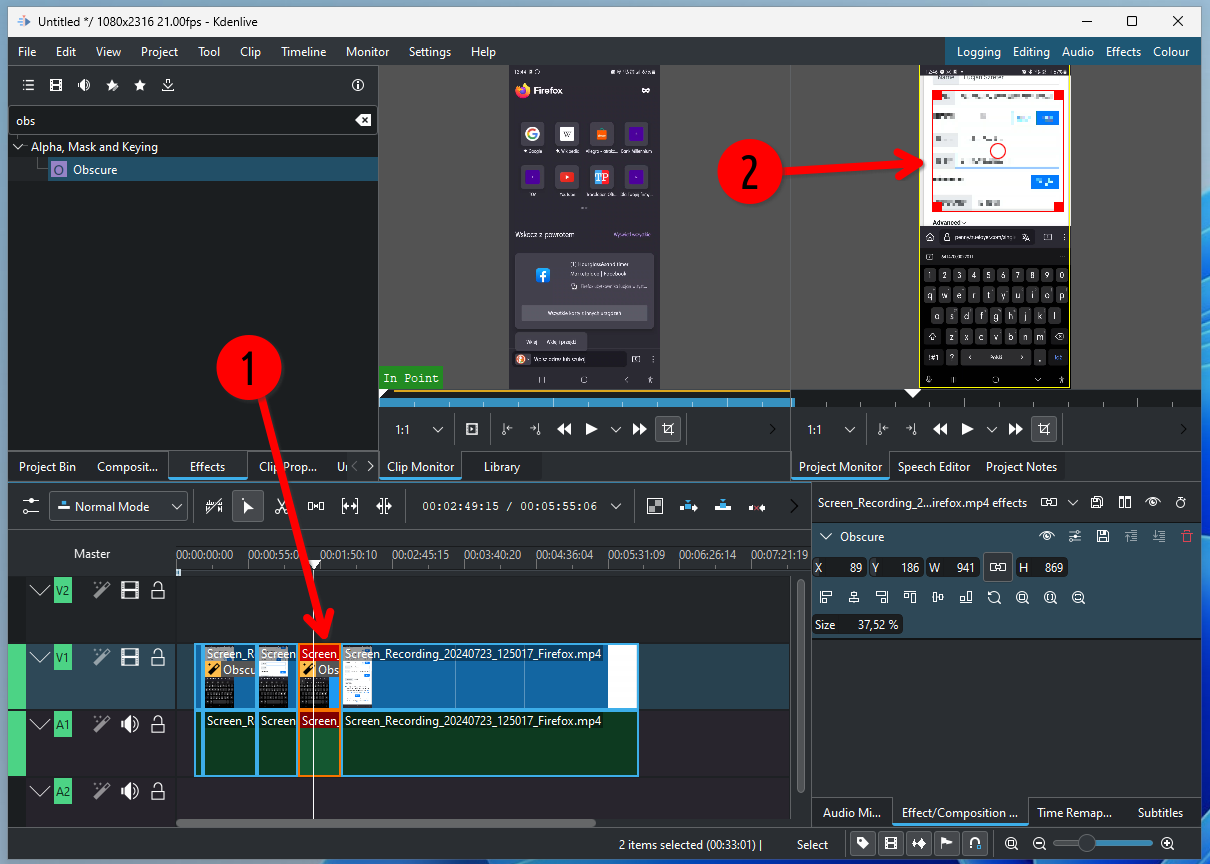The width and height of the screenshot is (1210, 864).
Task: Move the Obscure effect down
Action: click(x=1159, y=537)
